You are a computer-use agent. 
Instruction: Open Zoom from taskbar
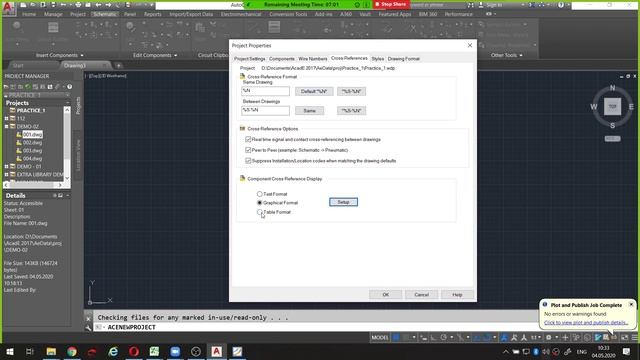coord(175,351)
